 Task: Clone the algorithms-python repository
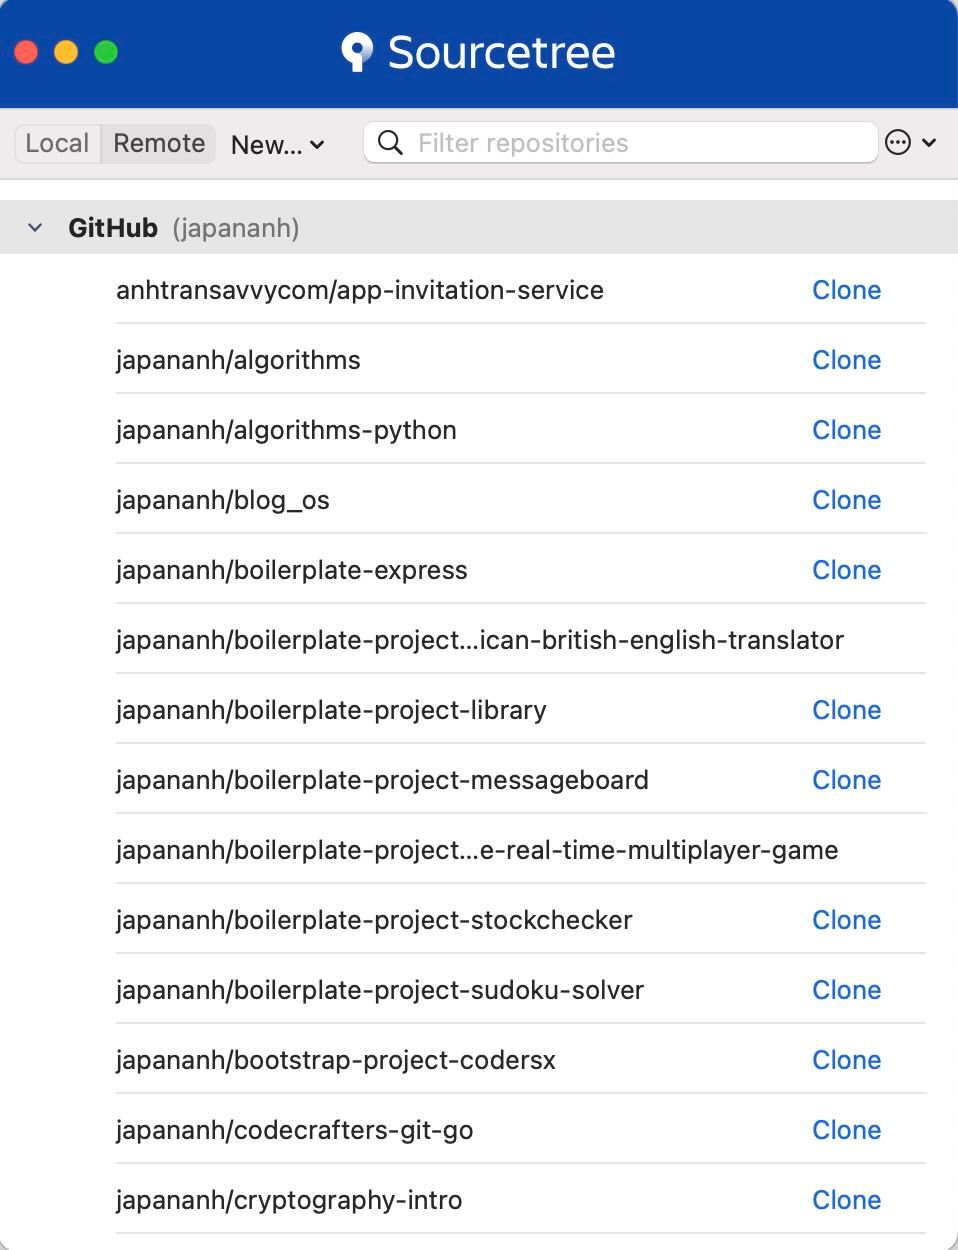pyautogui.click(x=846, y=430)
